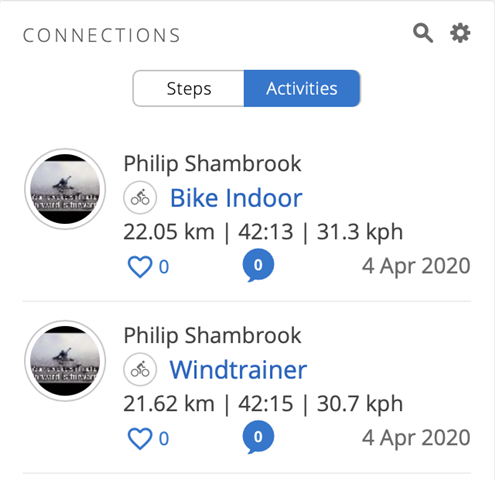Viewport: 495px width, 480px height.
Task: Like the Windtrainer activity heart icon
Action: [140, 439]
